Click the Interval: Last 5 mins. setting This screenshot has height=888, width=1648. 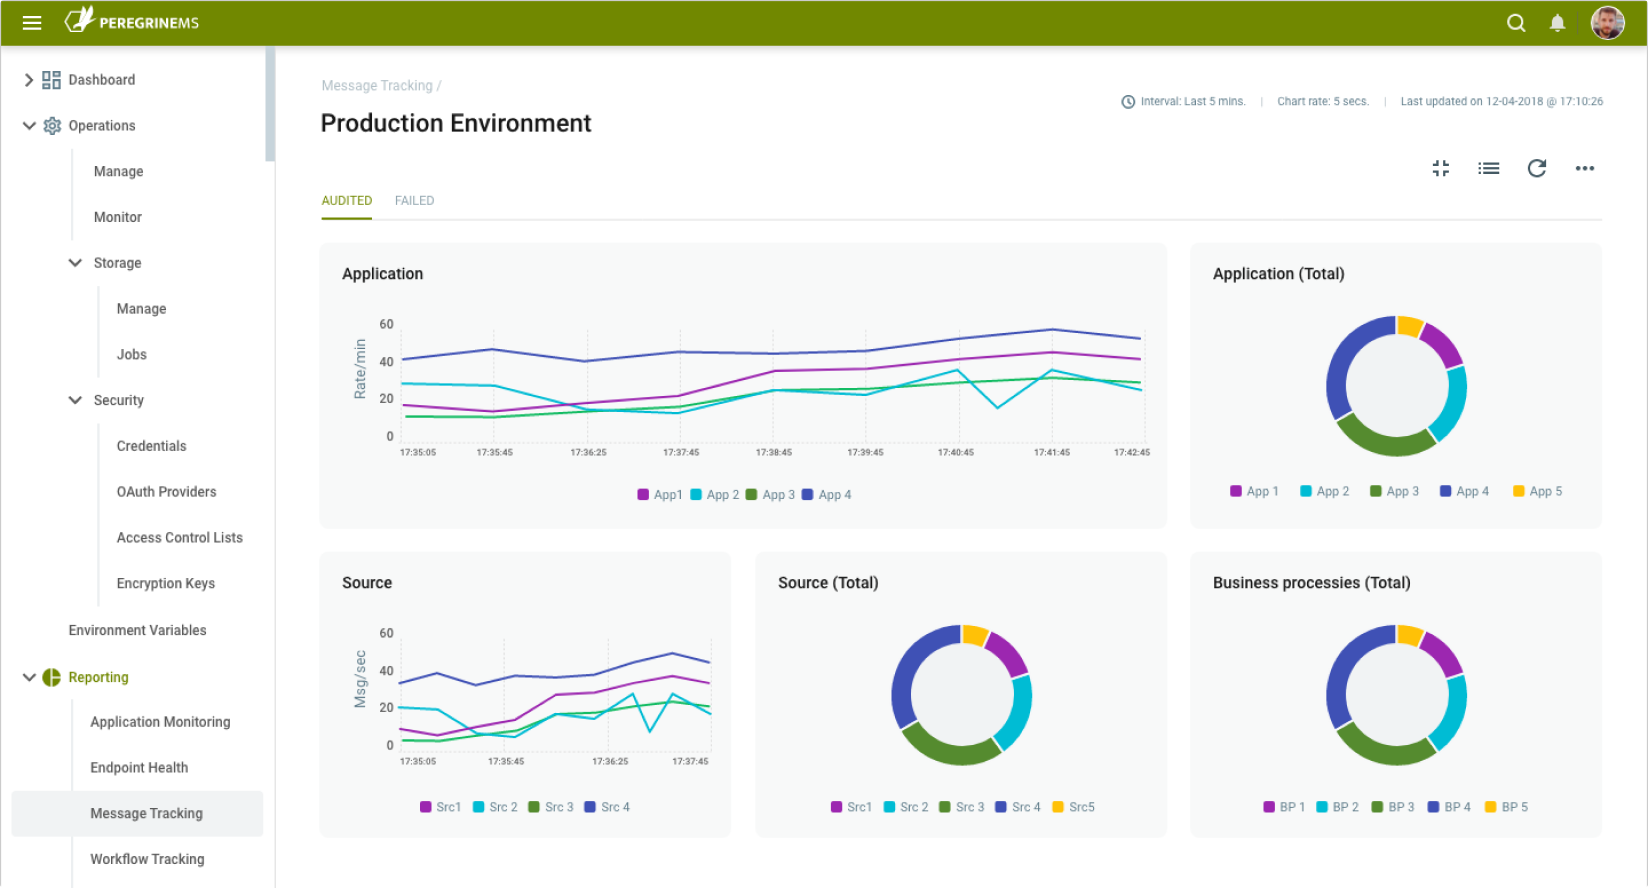point(1193,102)
